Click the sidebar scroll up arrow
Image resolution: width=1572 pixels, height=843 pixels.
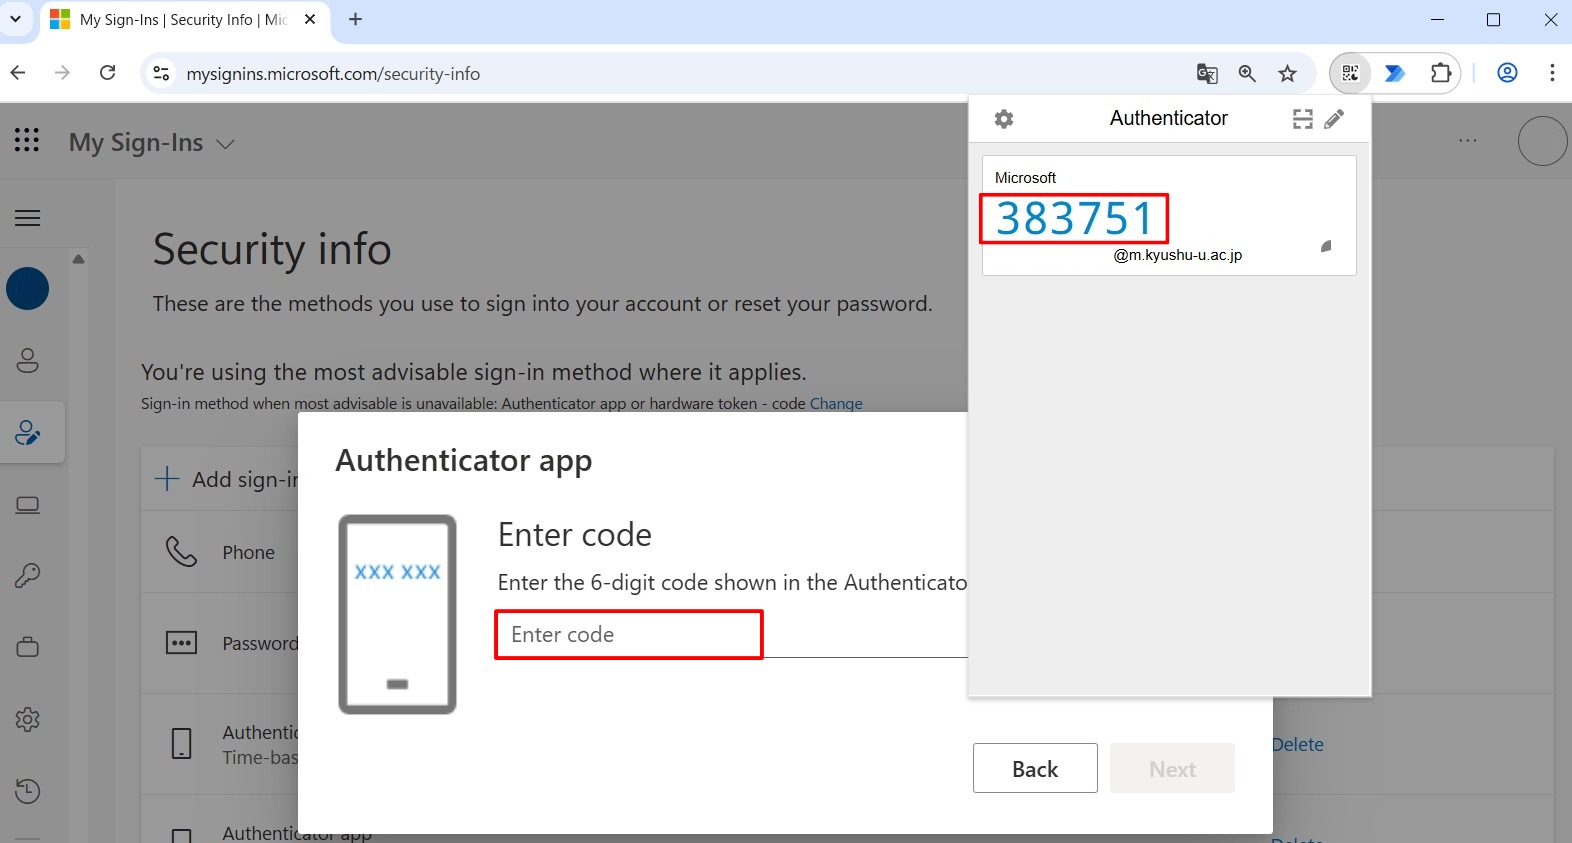tap(78, 259)
